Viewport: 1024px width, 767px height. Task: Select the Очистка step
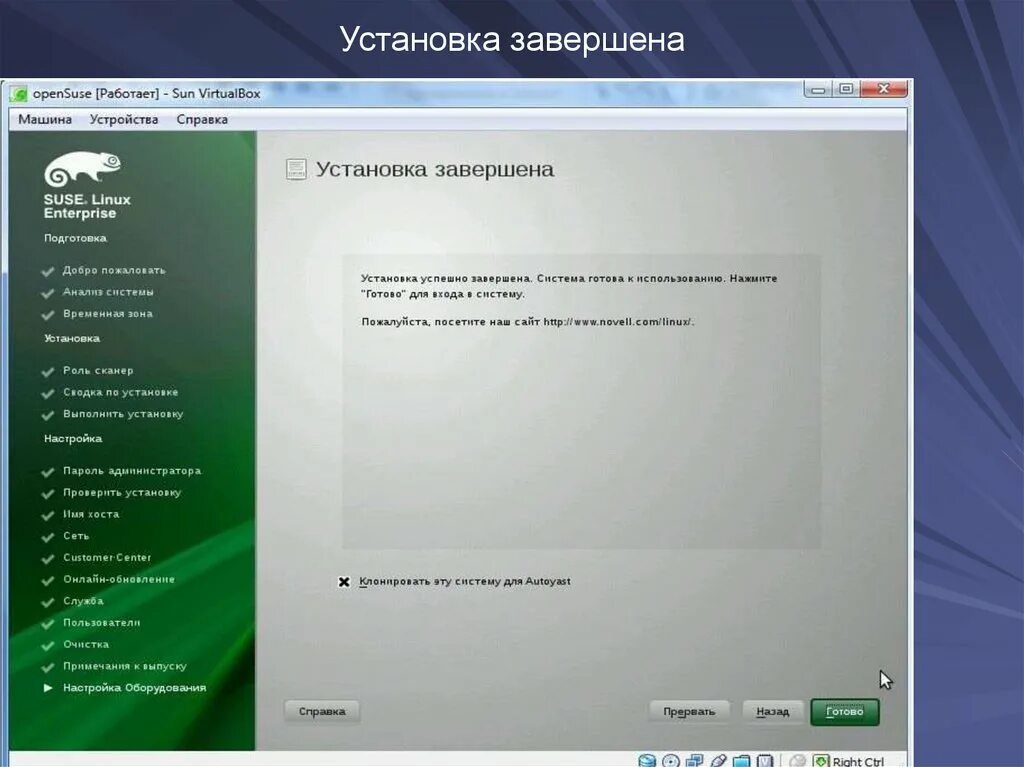point(86,644)
